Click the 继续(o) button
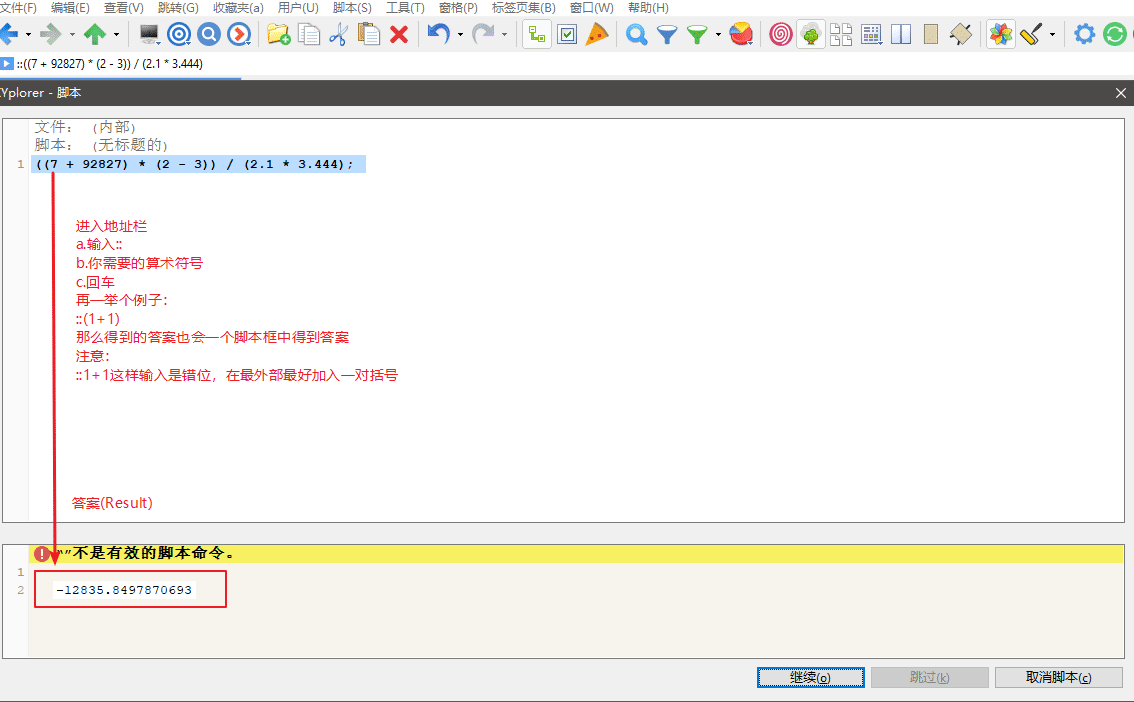Viewport: 1134px width, 702px height. pyautogui.click(x=810, y=677)
